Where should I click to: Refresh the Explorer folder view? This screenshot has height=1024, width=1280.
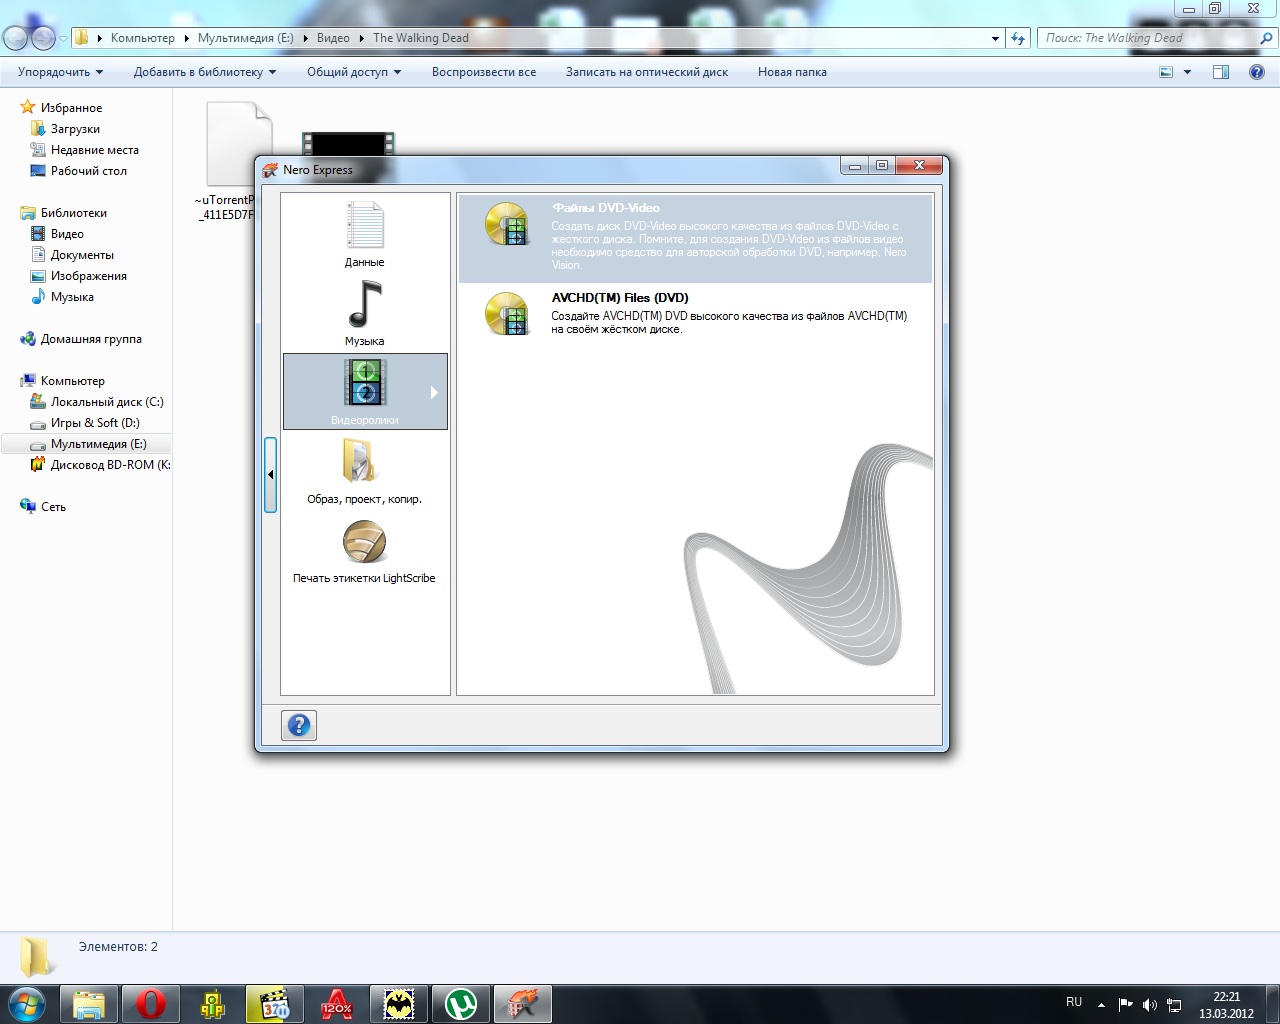click(x=1018, y=38)
